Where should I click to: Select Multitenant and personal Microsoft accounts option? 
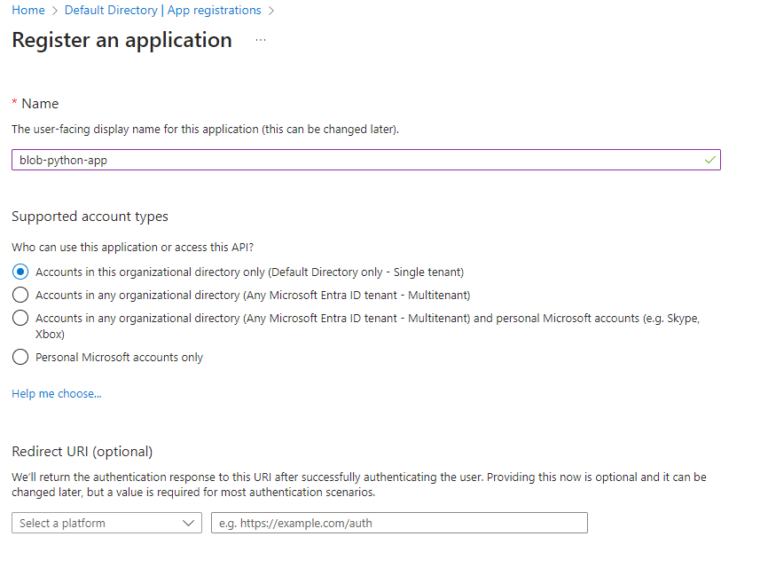[x=20, y=318]
